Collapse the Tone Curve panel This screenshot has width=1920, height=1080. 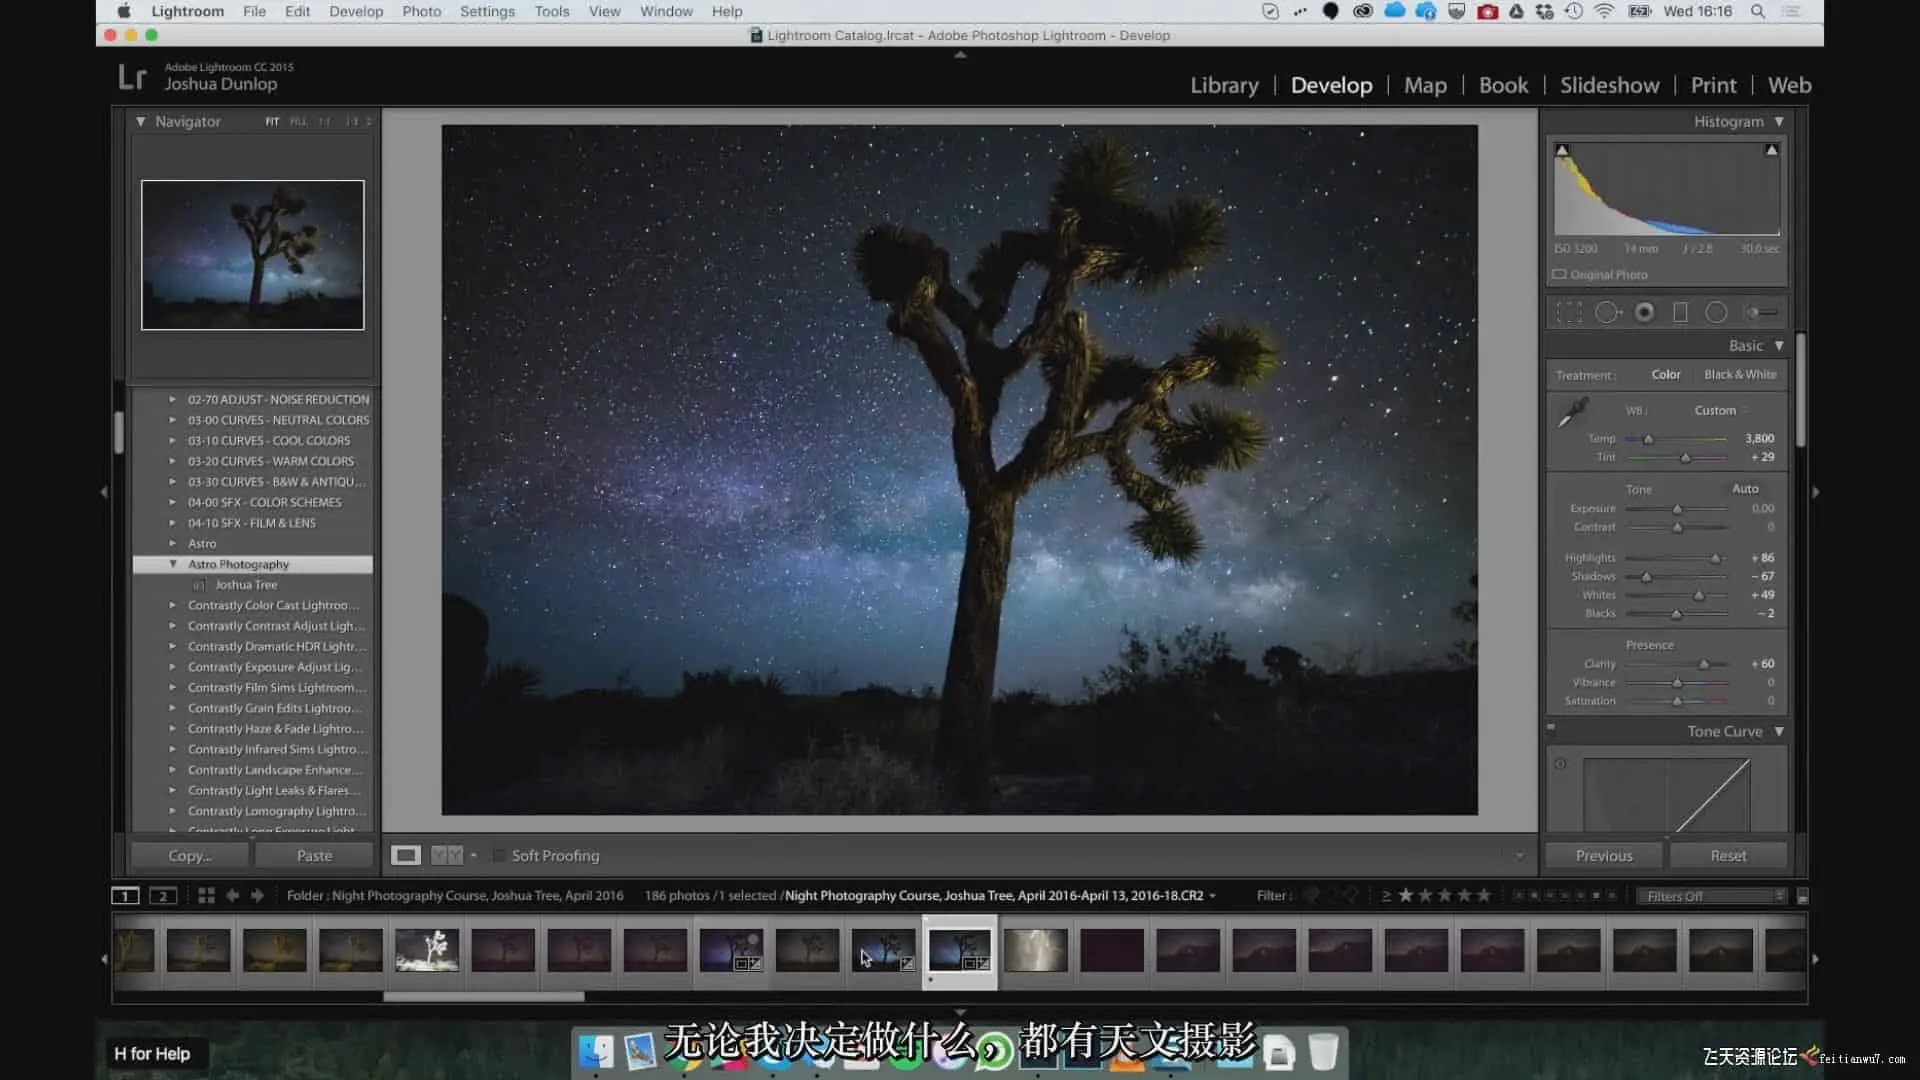[x=1779, y=732]
